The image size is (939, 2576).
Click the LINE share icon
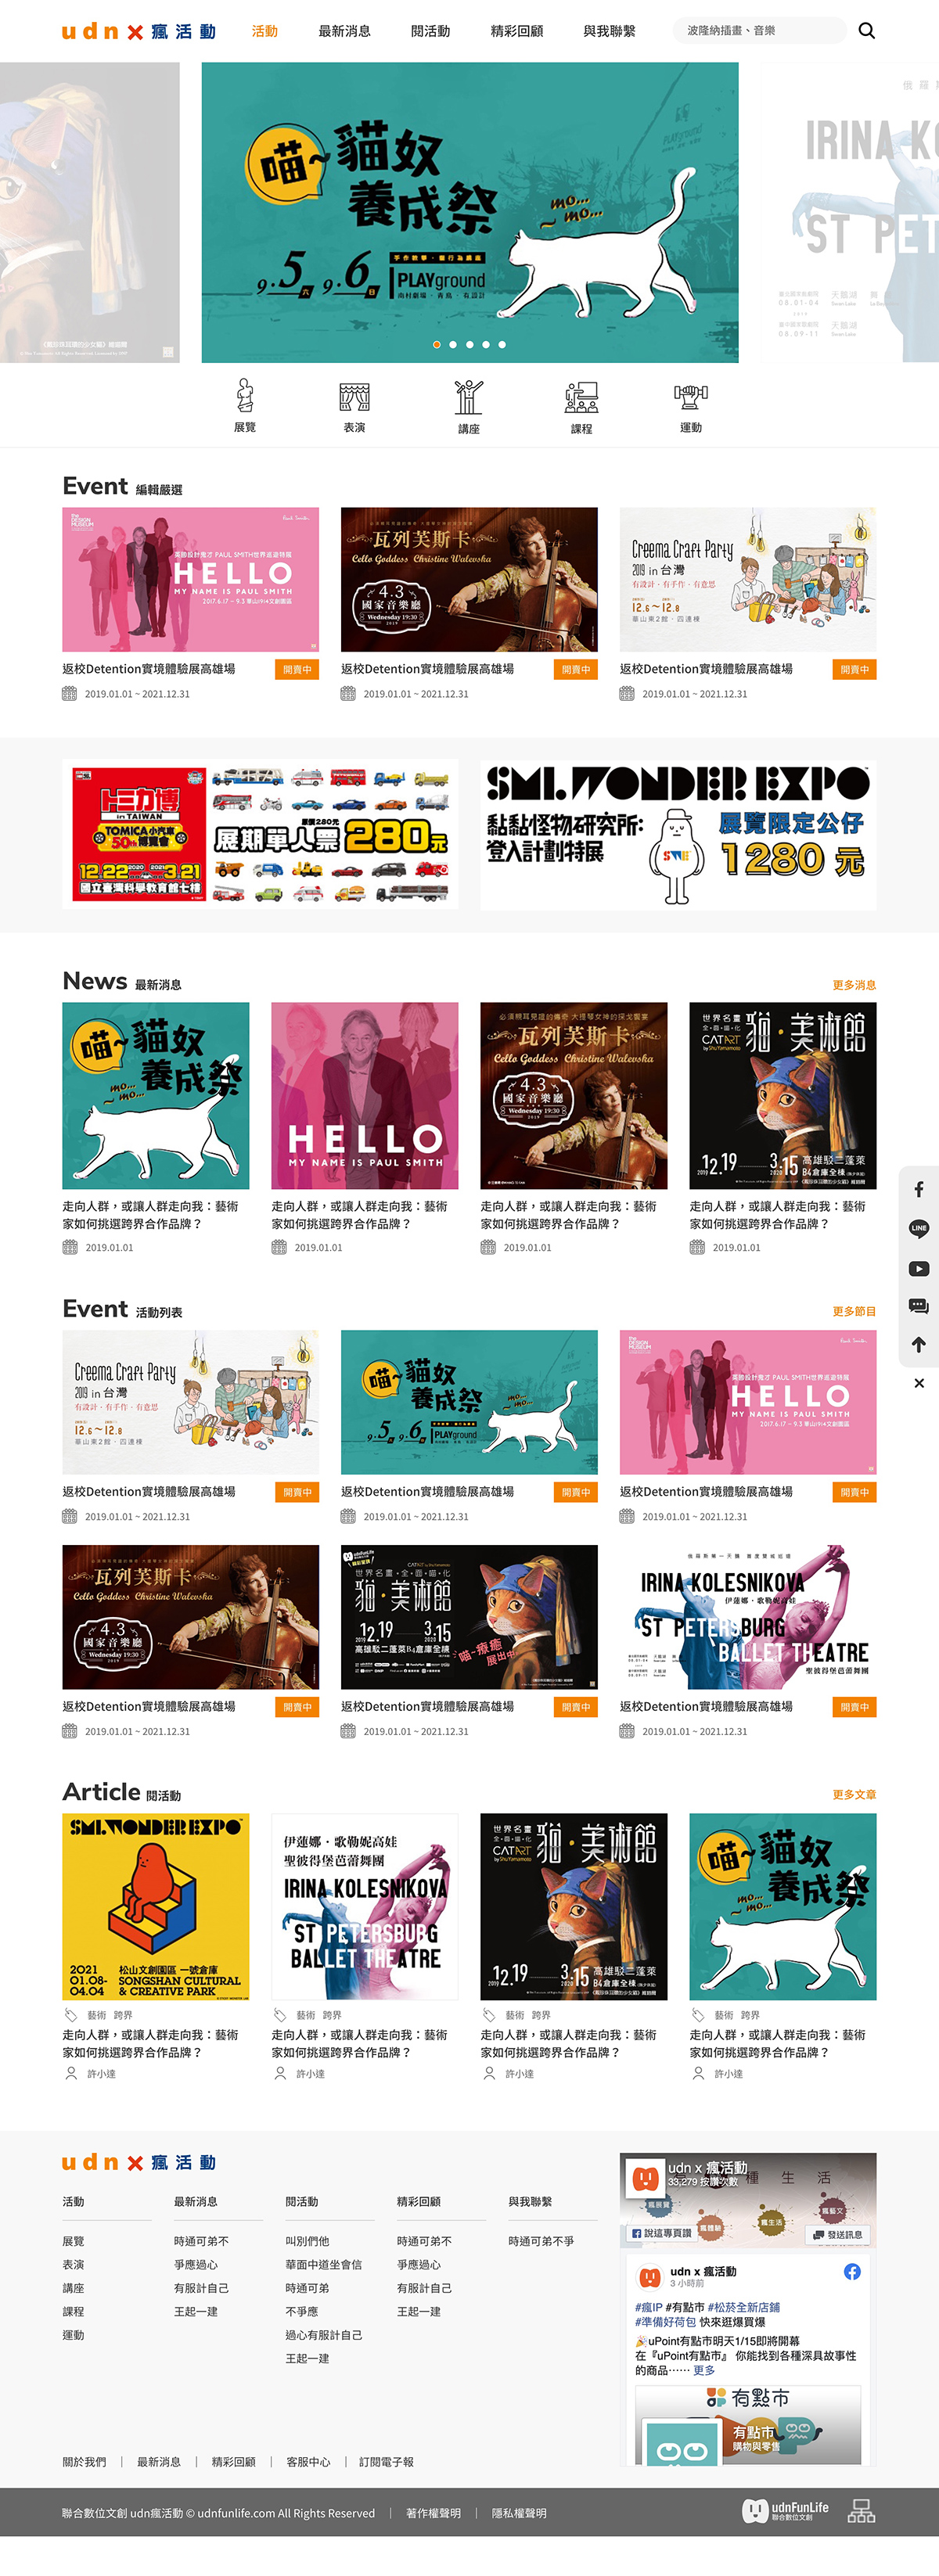click(918, 1228)
